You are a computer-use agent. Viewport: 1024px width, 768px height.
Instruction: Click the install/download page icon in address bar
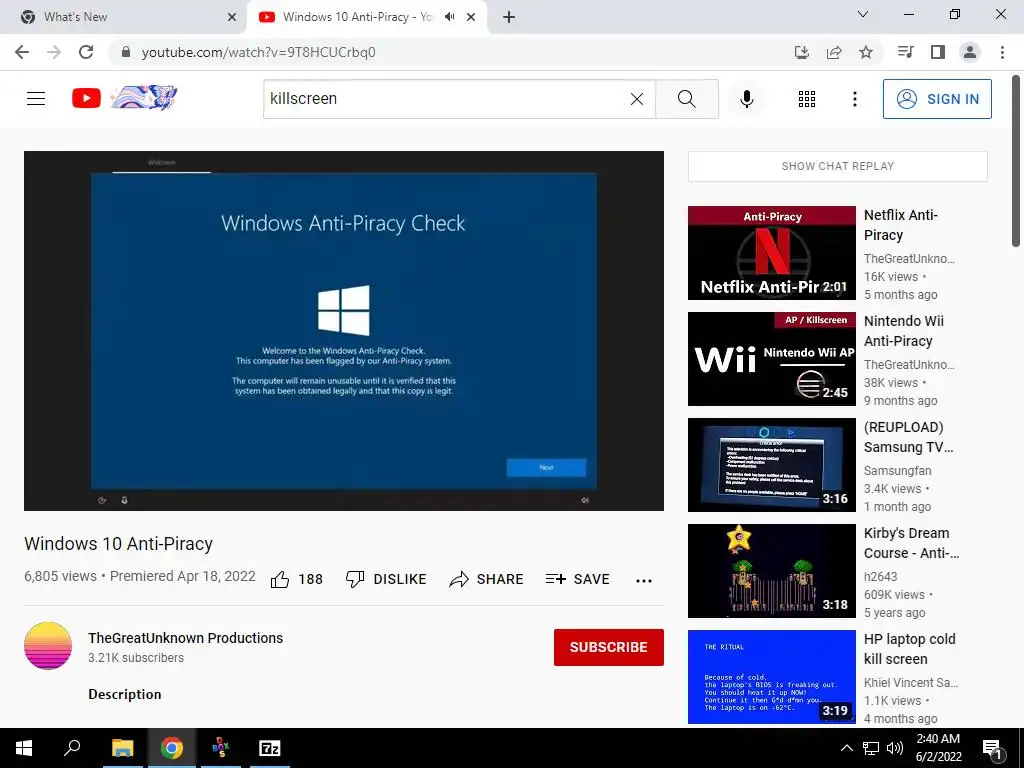pos(802,52)
